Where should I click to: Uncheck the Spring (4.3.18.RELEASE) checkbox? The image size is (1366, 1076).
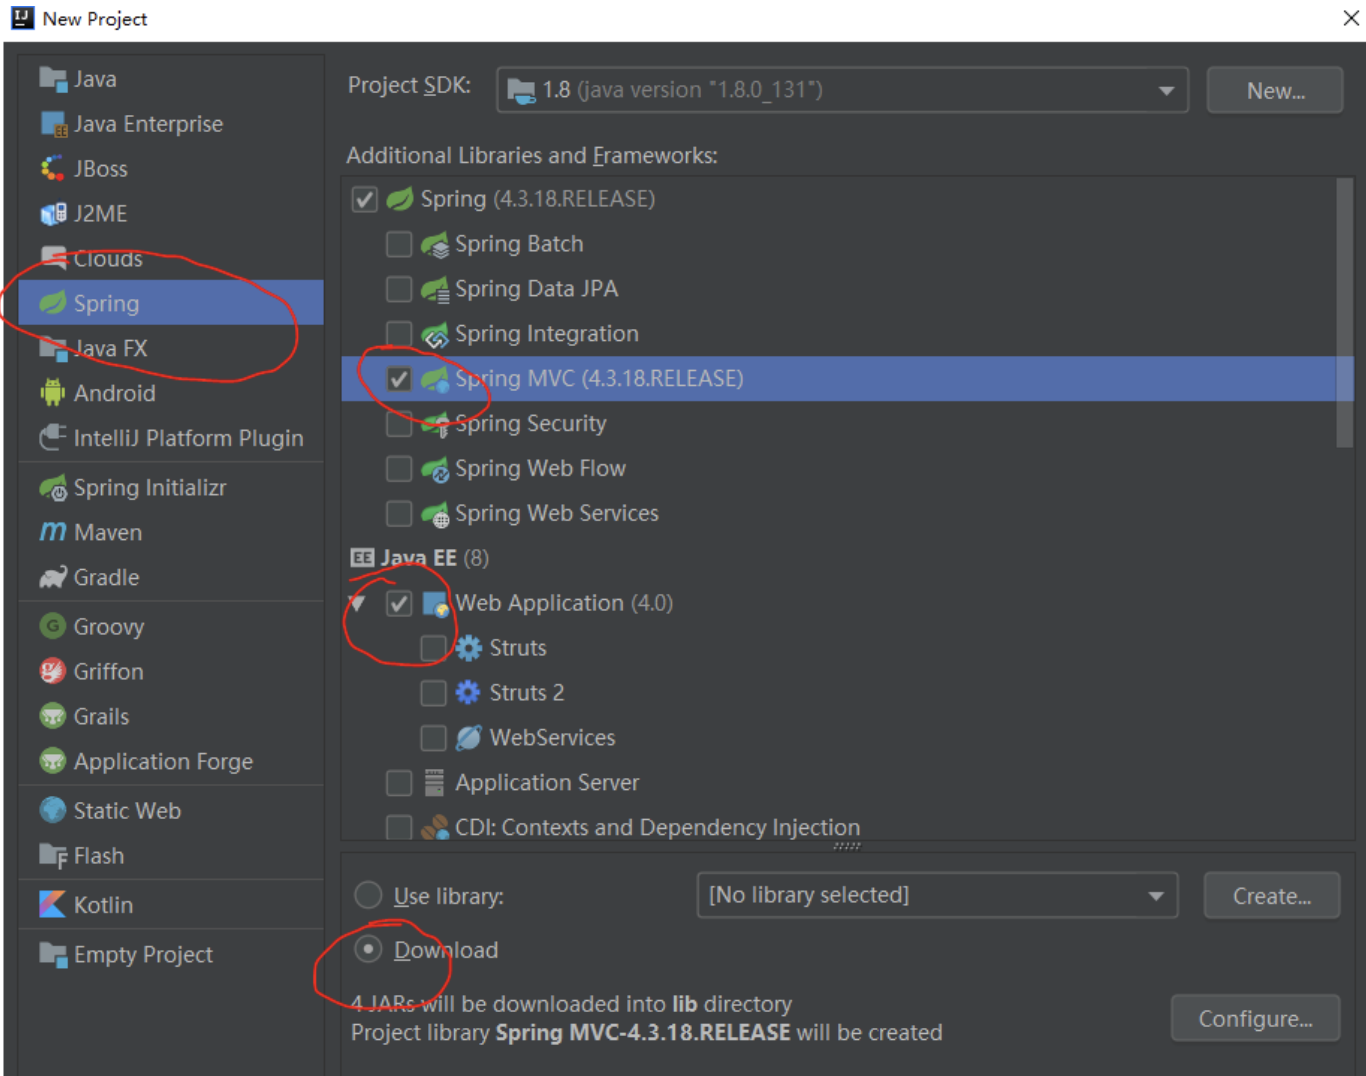coord(364,199)
